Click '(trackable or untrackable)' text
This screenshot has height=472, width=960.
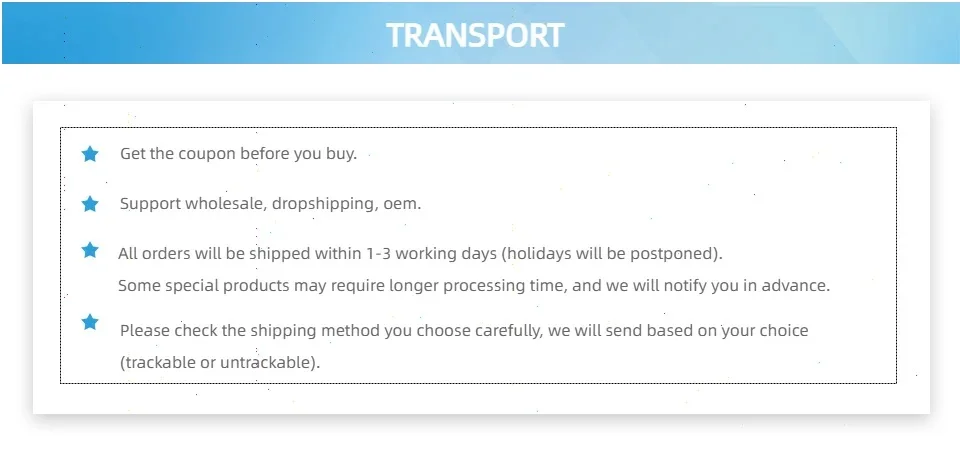(220, 362)
